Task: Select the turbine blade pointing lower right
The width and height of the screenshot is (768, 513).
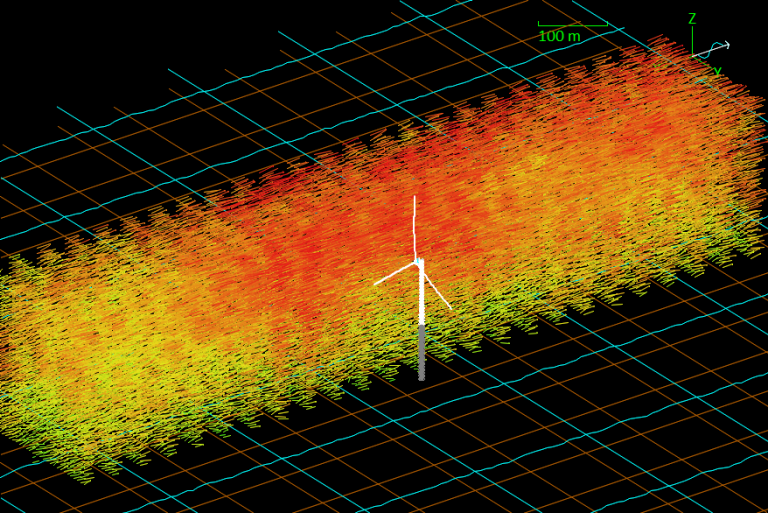Action: coord(436,289)
